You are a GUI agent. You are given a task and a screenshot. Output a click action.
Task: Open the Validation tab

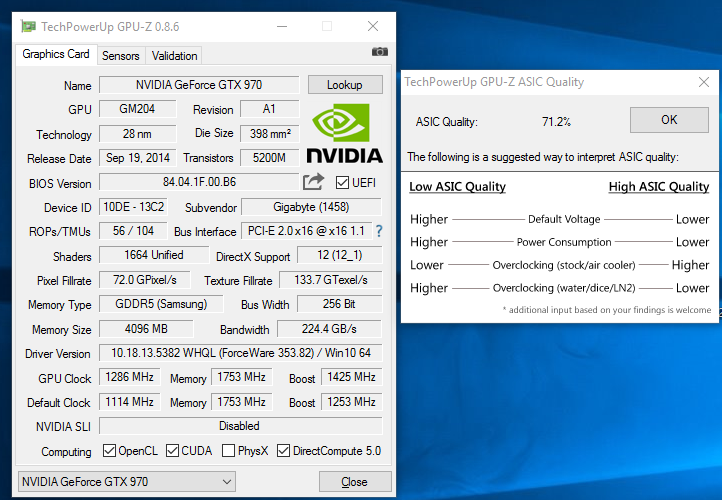tap(174, 56)
